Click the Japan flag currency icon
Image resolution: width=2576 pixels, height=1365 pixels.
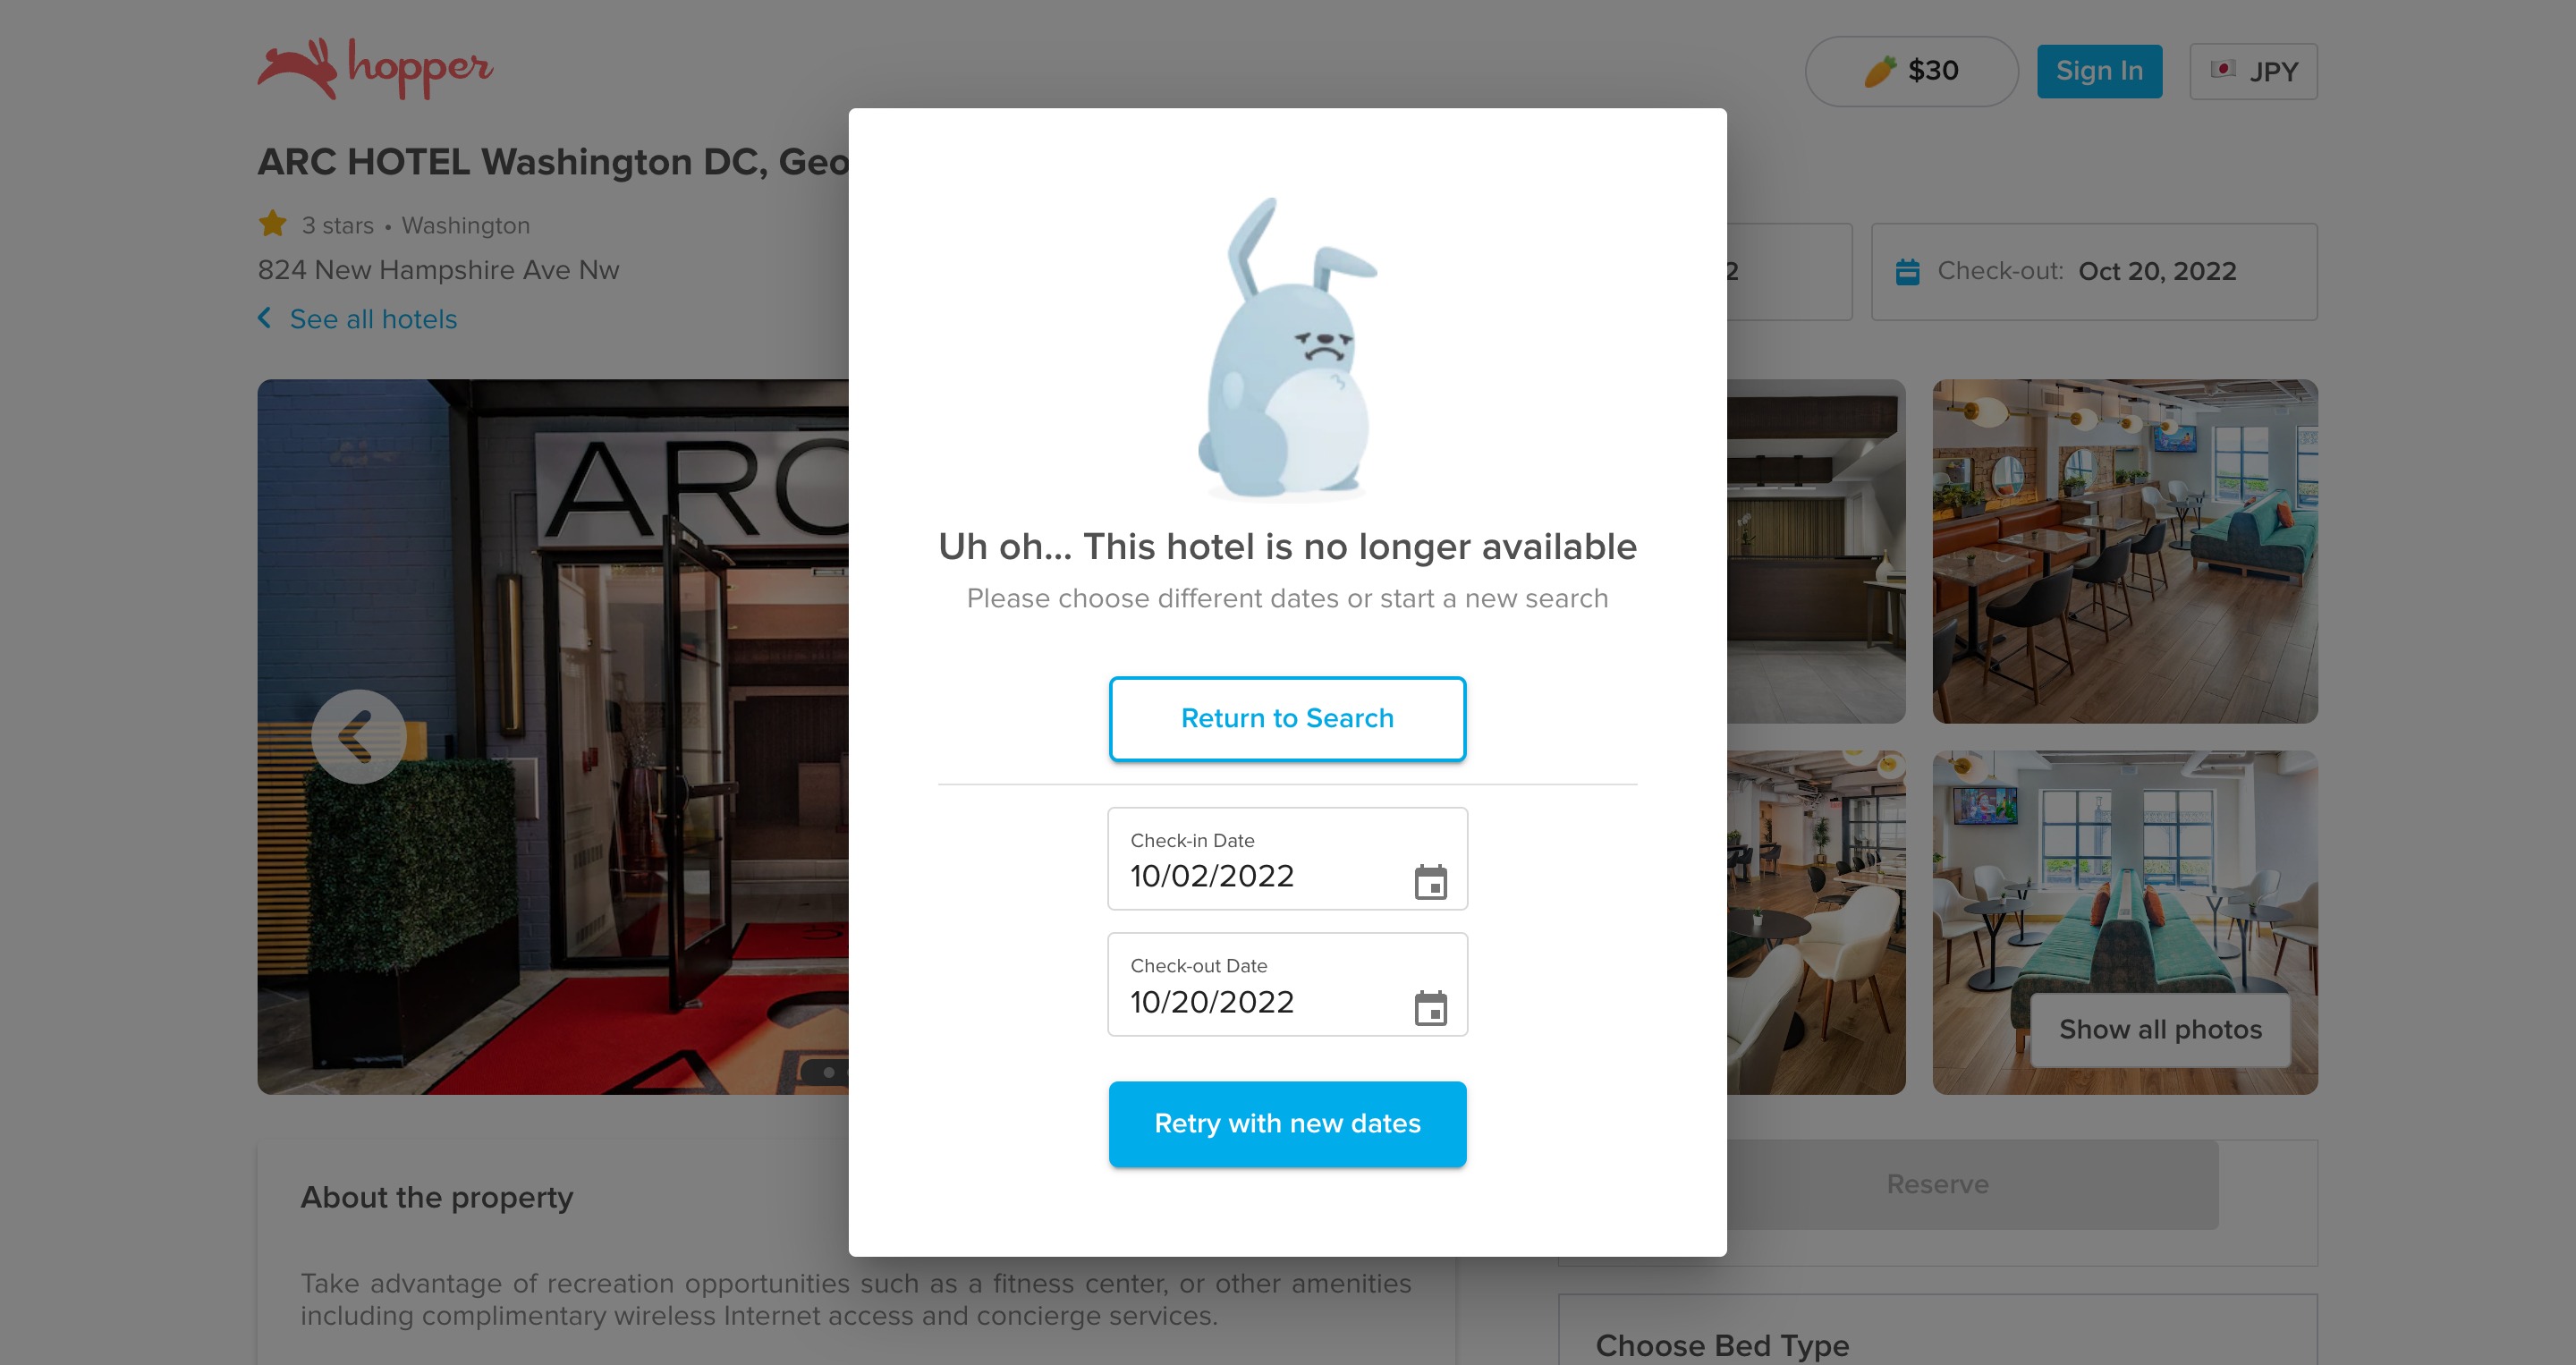pyautogui.click(x=2222, y=70)
